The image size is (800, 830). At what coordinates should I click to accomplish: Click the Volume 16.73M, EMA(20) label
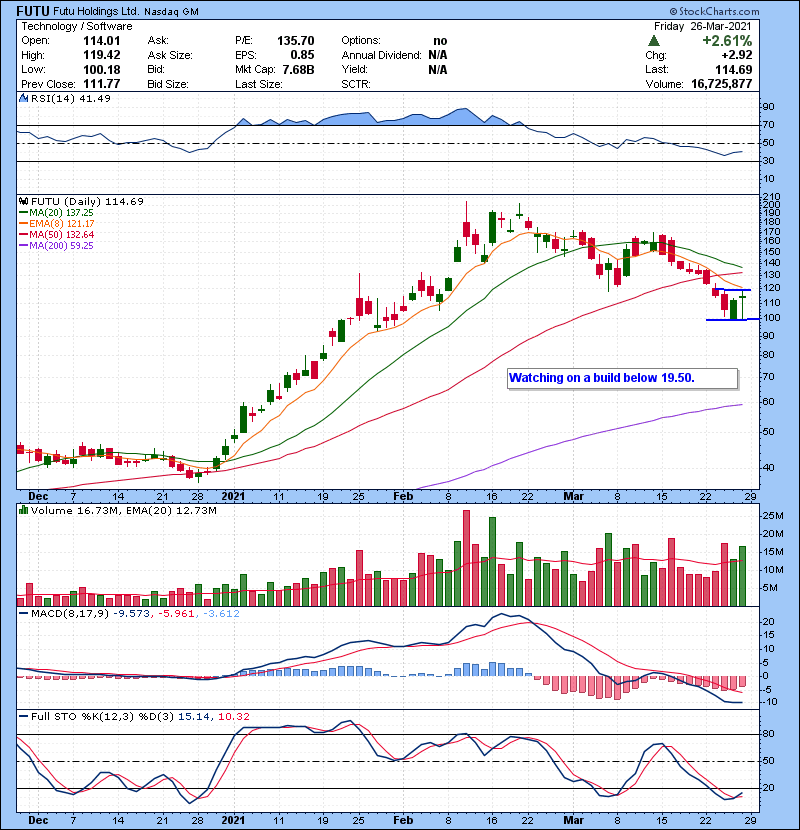click(x=124, y=511)
